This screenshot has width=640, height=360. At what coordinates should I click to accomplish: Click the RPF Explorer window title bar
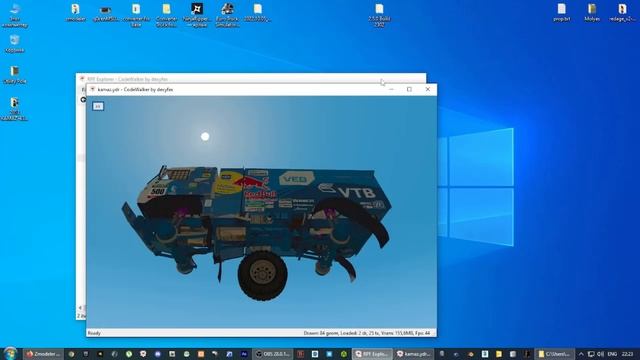tap(251, 78)
